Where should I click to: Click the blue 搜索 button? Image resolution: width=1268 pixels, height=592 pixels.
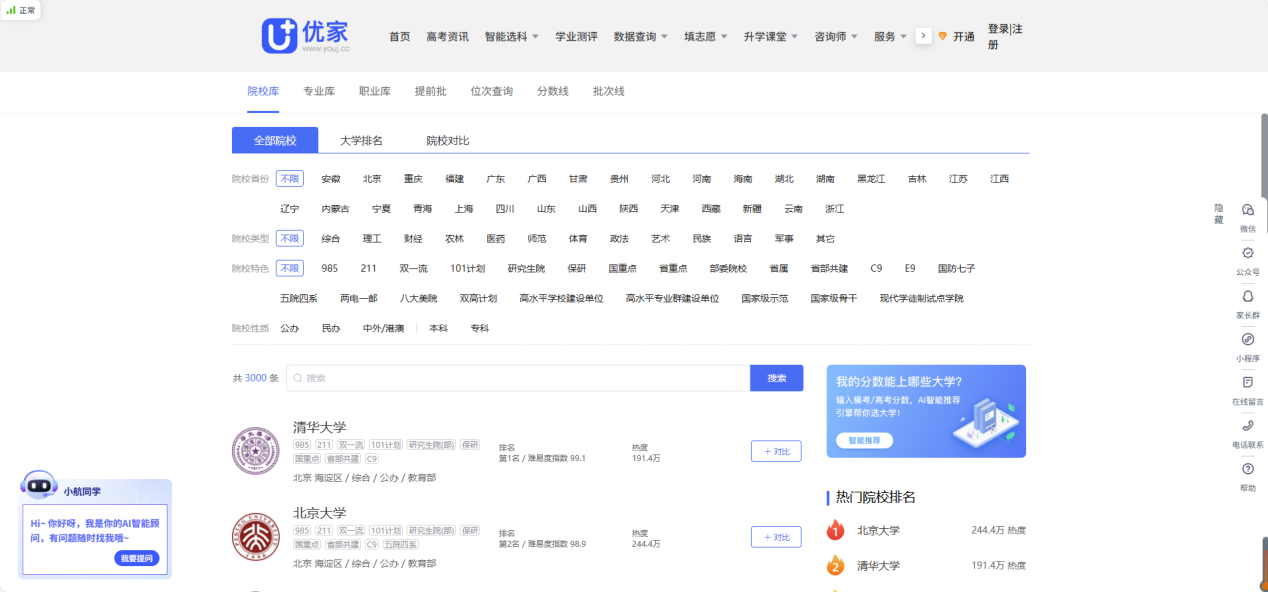tap(776, 378)
